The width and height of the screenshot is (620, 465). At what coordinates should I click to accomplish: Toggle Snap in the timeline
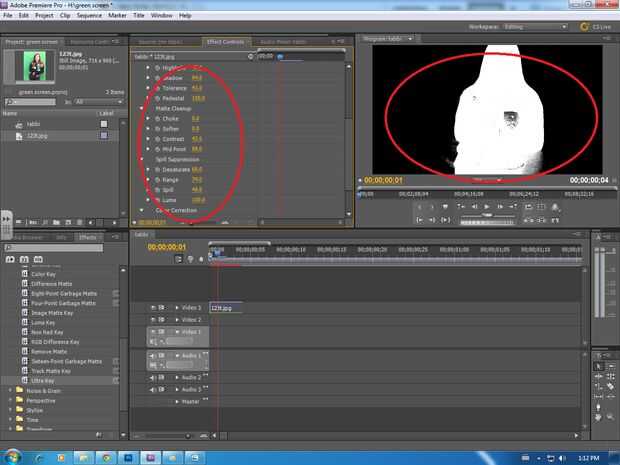click(179, 259)
